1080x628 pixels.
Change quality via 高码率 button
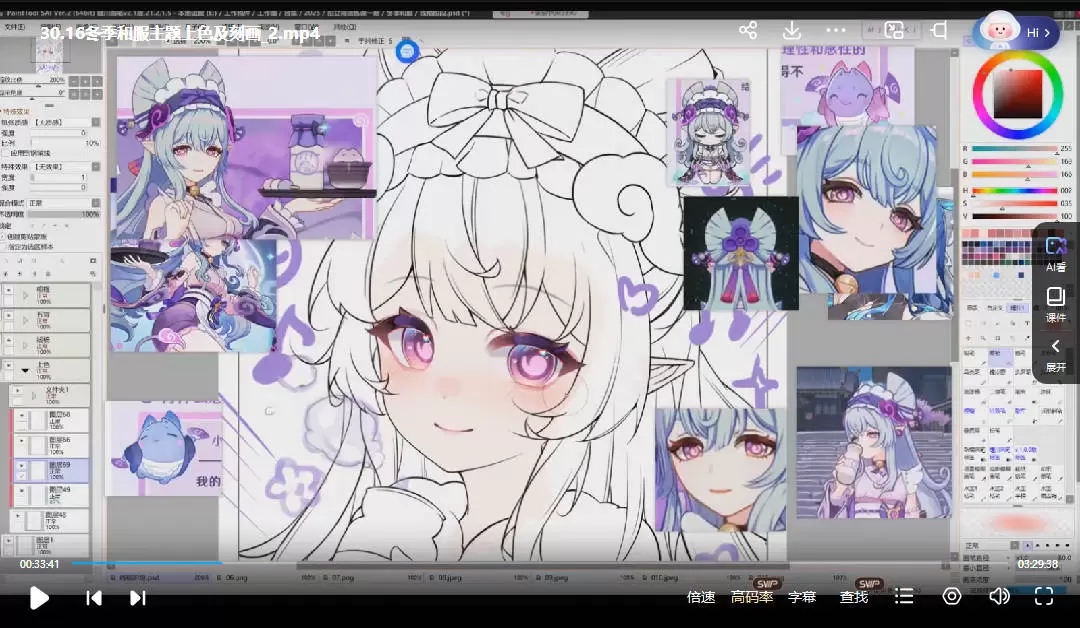752,597
